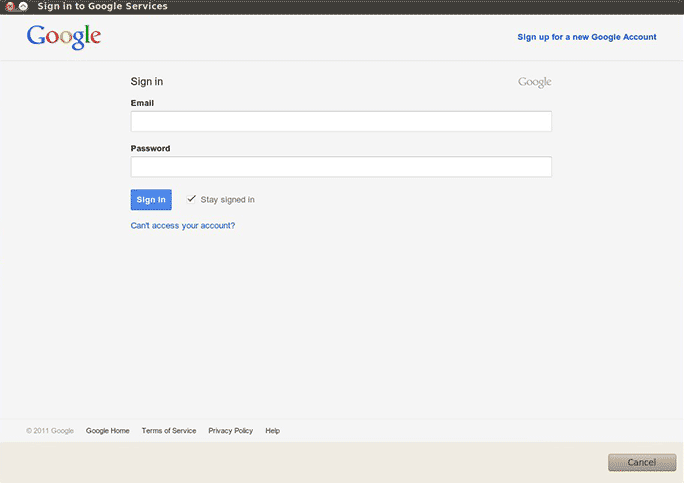684x483 pixels.
Task: Click the Email field label
Action: 142,103
